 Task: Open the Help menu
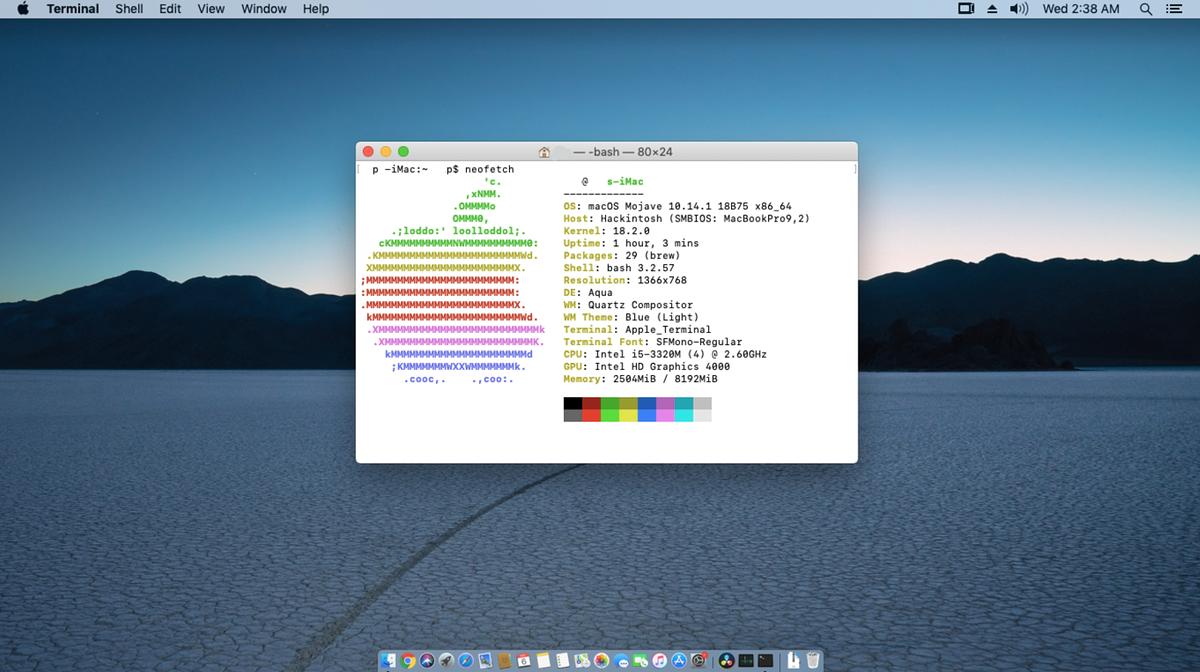pyautogui.click(x=316, y=9)
